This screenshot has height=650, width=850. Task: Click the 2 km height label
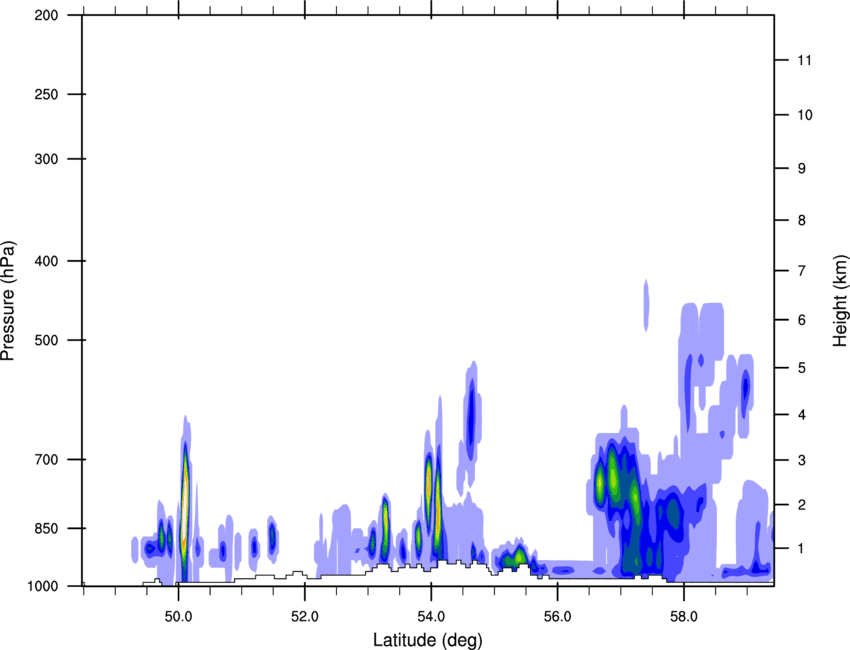(x=802, y=505)
